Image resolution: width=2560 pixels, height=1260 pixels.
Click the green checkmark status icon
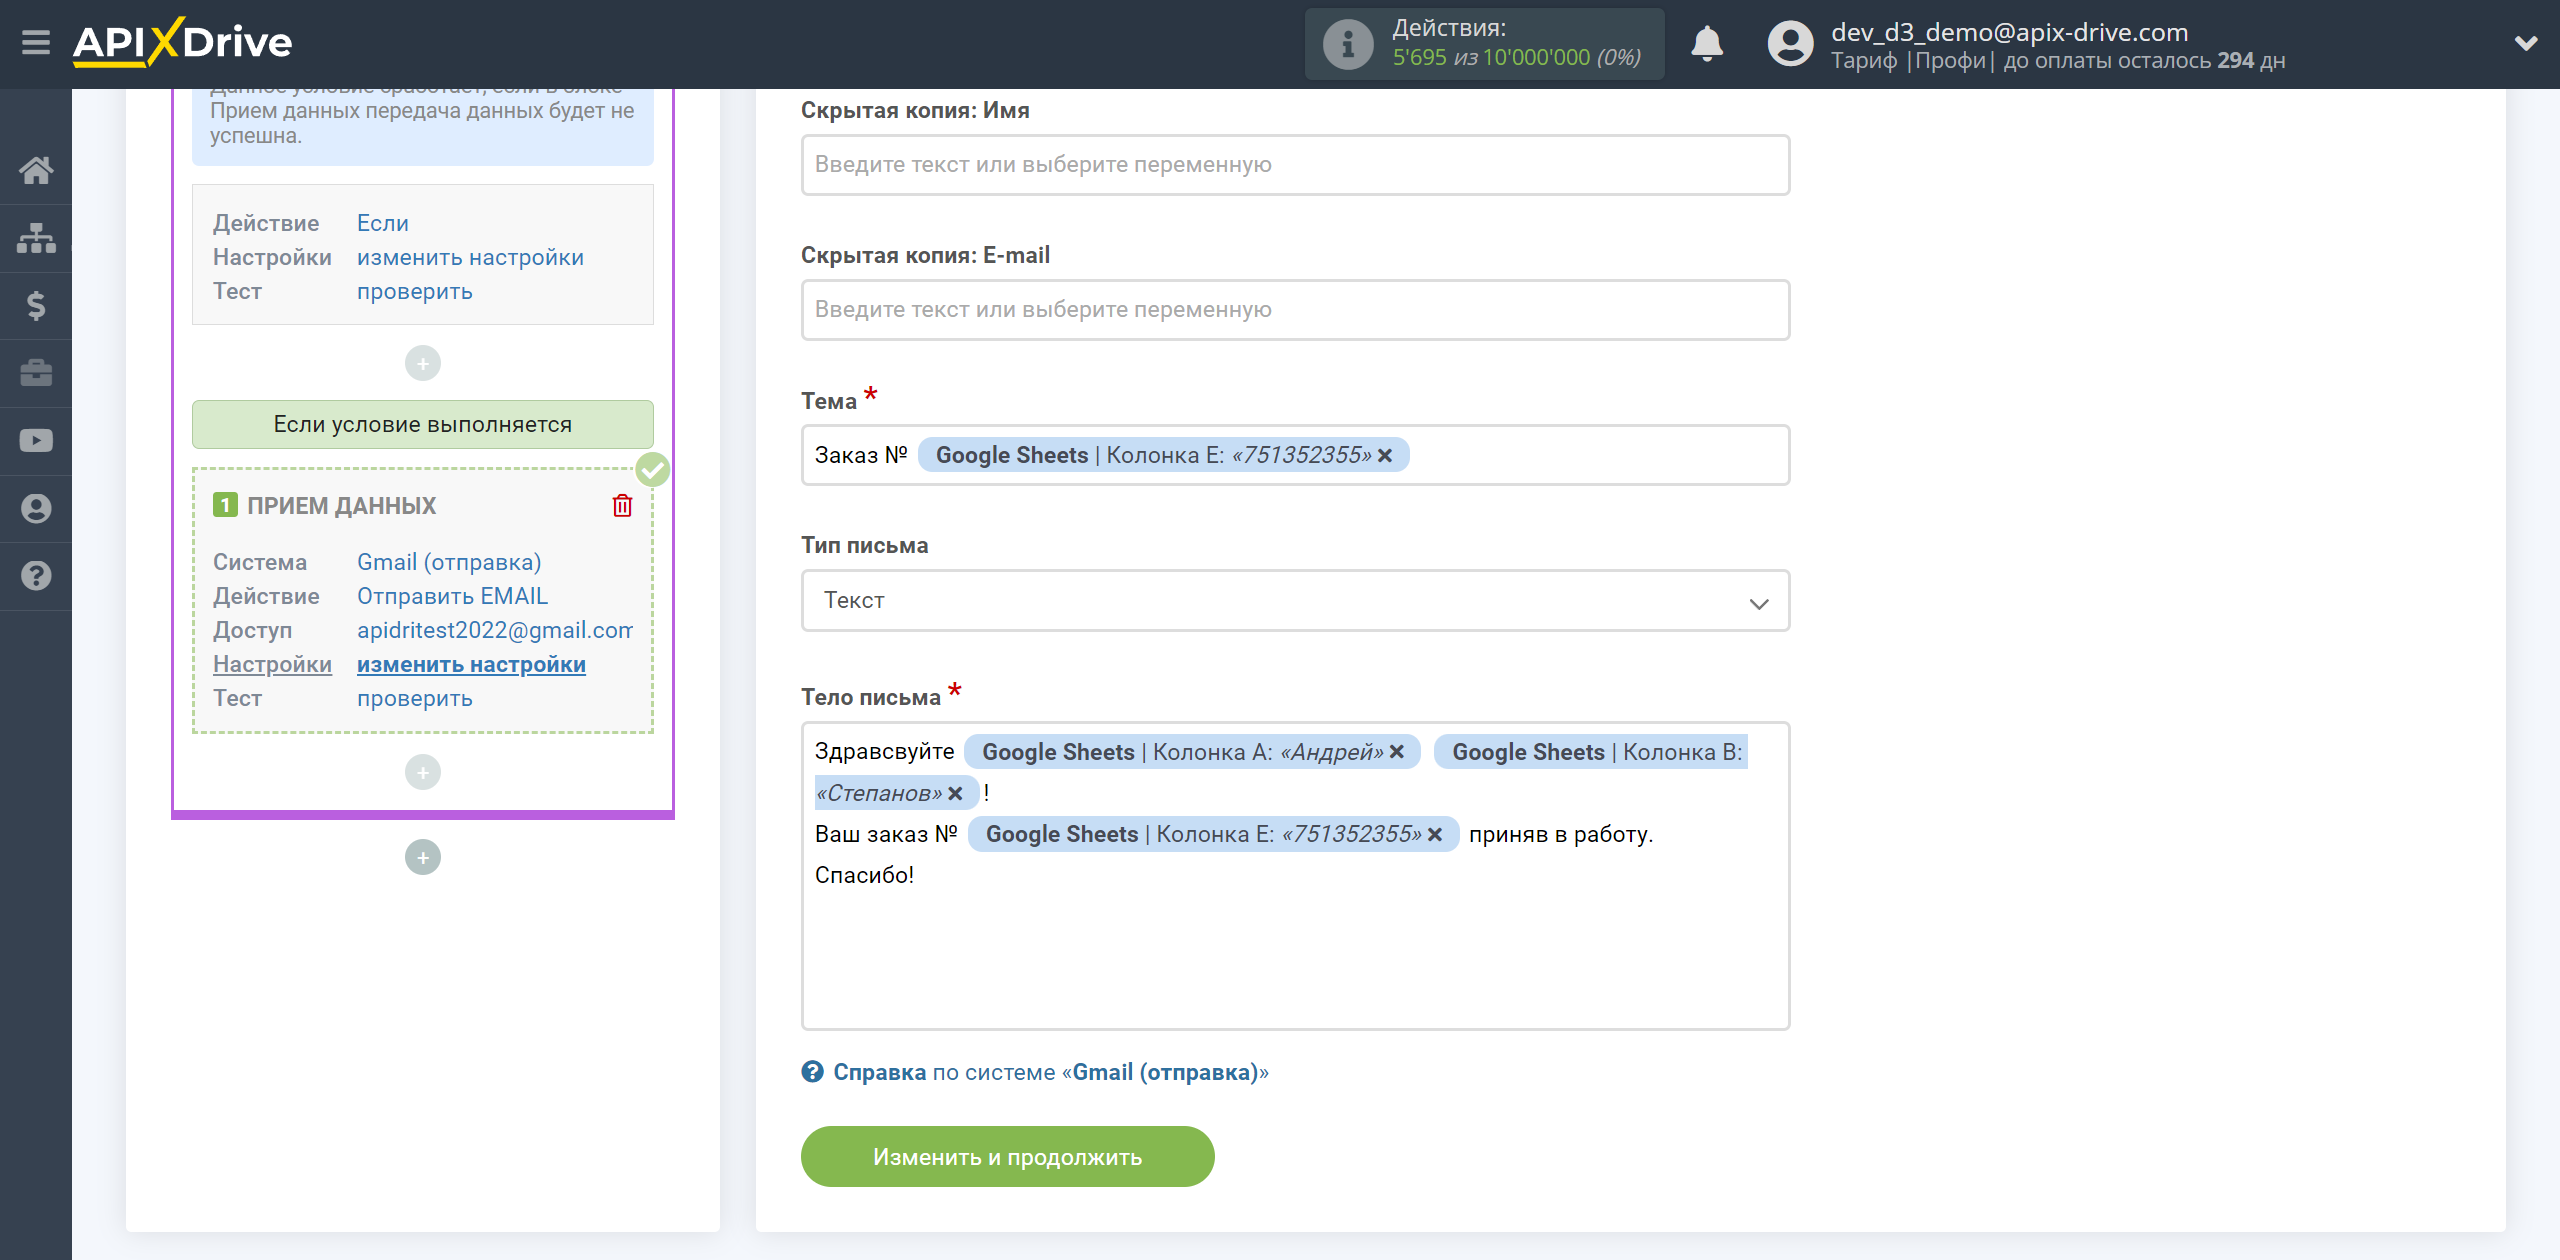[x=653, y=469]
